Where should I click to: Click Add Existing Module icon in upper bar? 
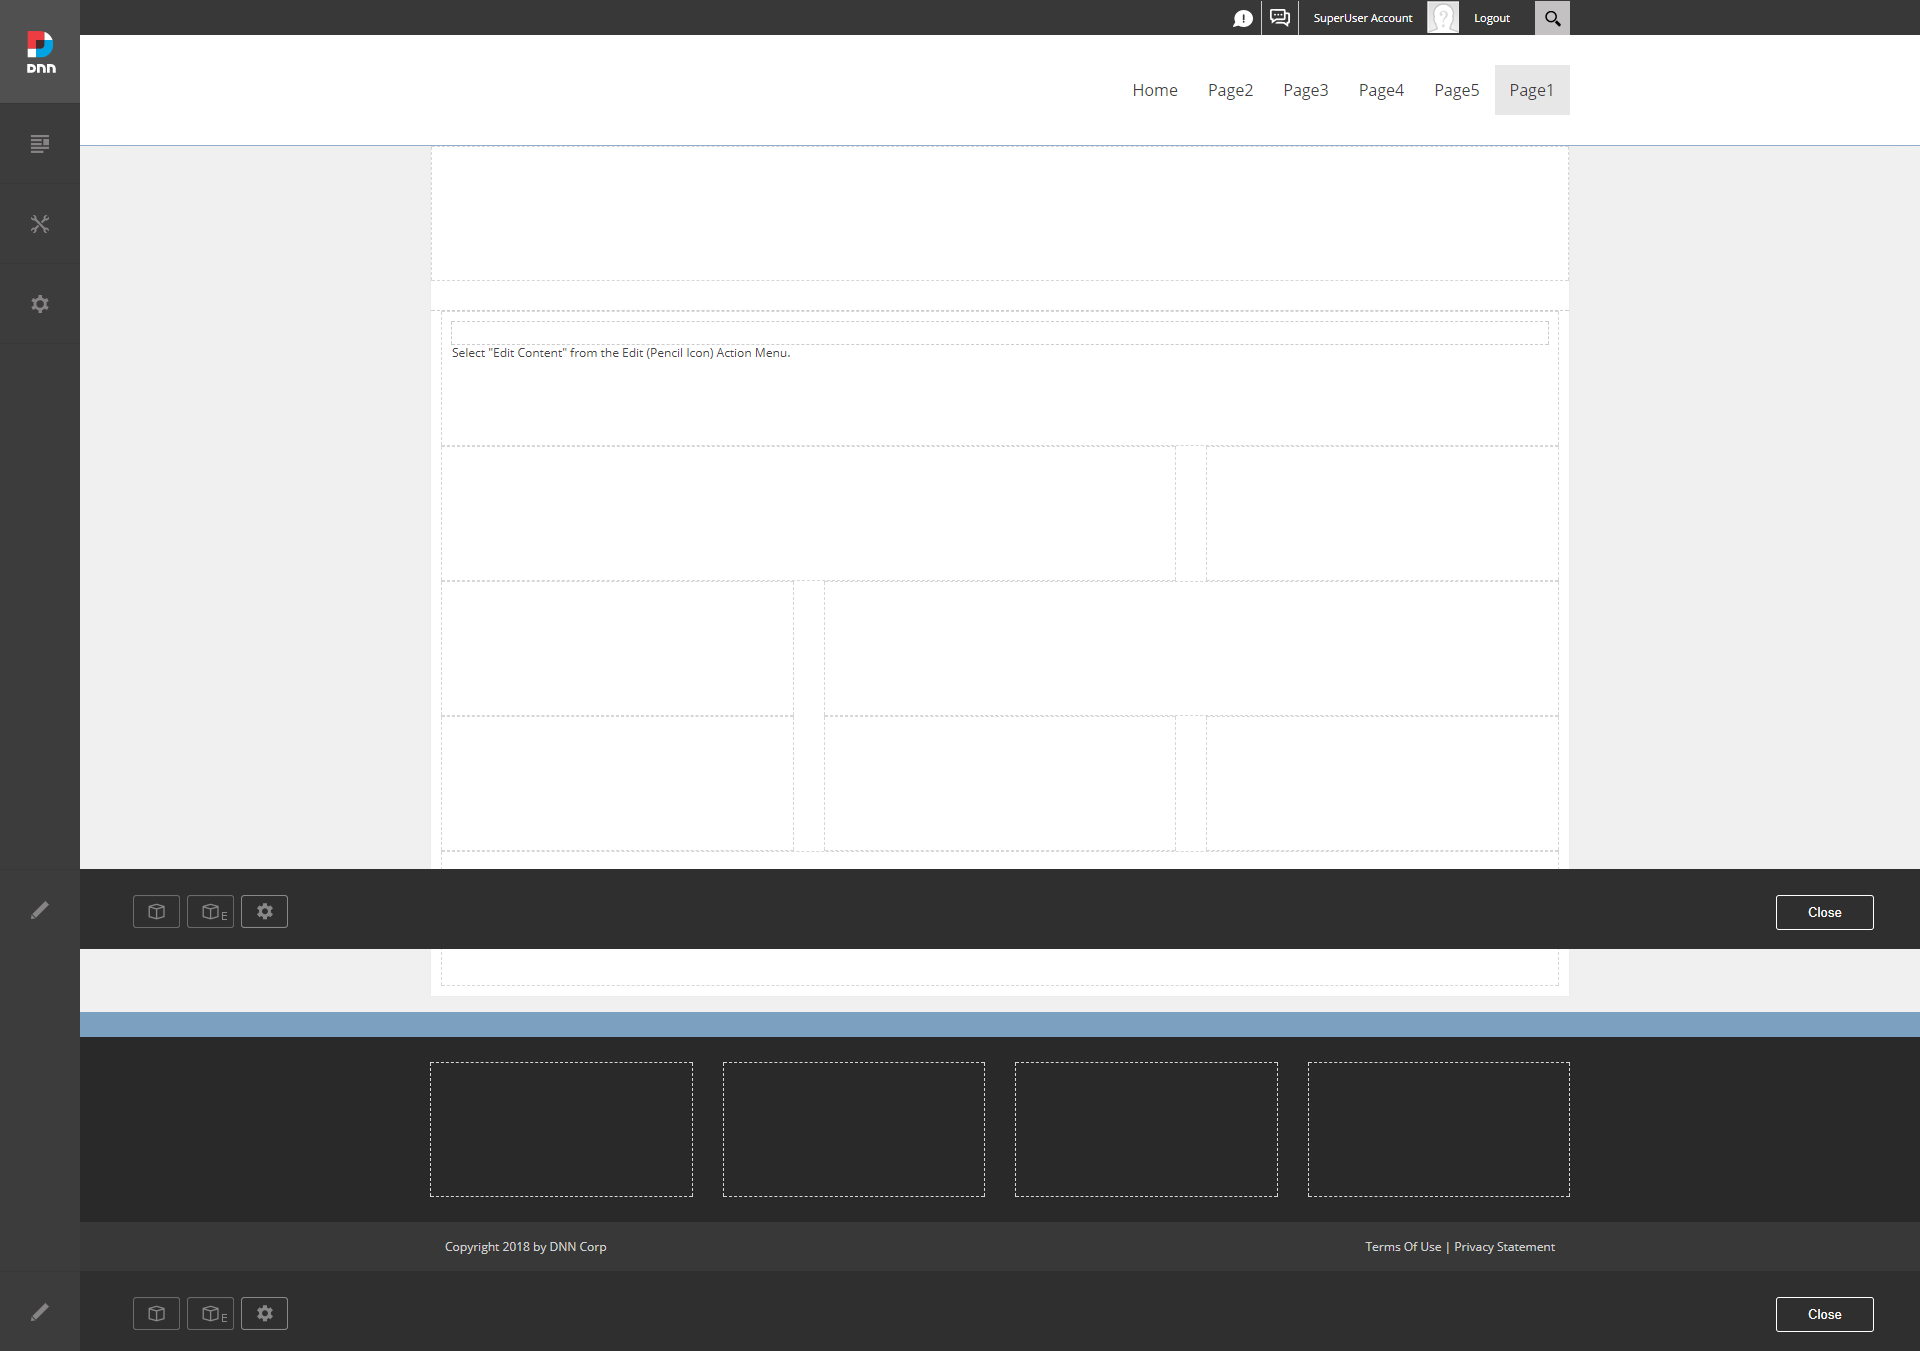pos(211,911)
